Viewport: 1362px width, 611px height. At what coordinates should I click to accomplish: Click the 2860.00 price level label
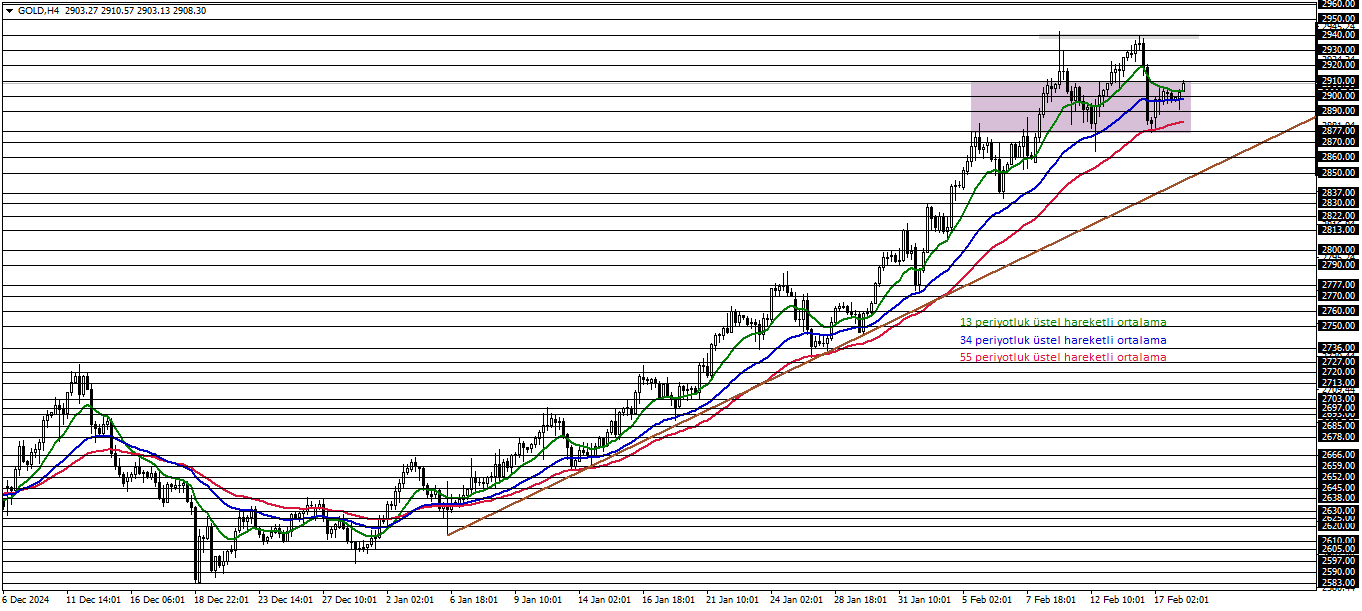click(1338, 157)
